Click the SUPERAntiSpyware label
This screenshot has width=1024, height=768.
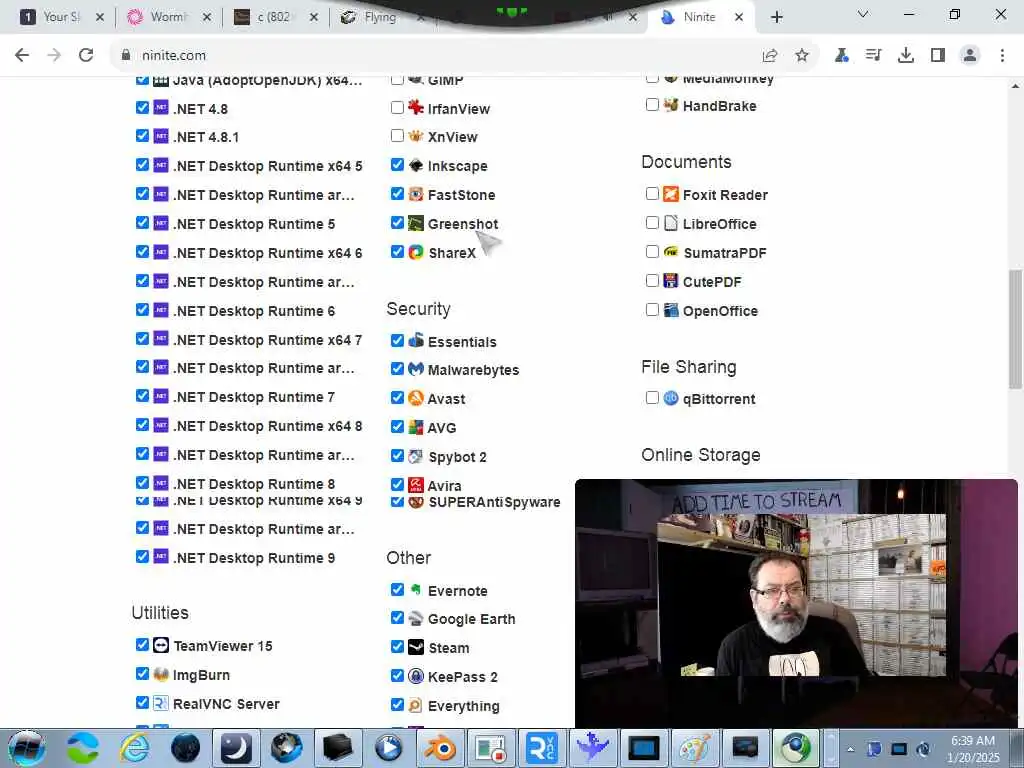click(x=494, y=502)
